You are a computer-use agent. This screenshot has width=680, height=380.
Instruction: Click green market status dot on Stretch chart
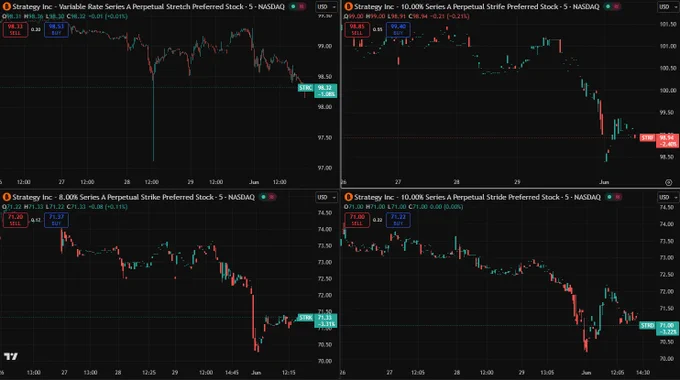point(293,7)
